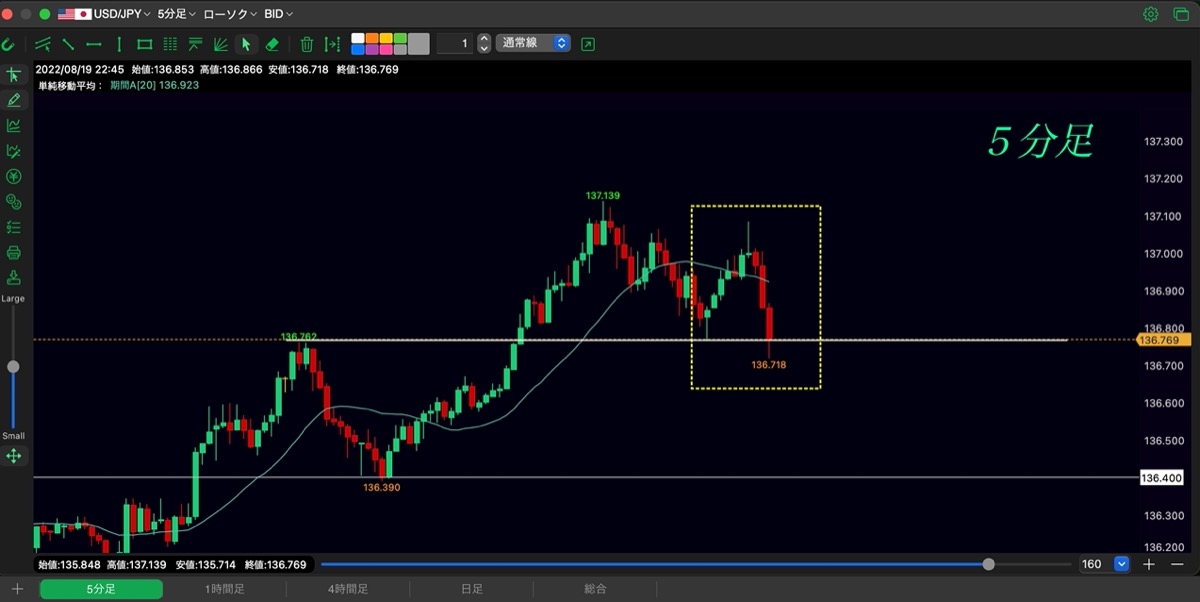
Task: Open the 5分足 timeframe dropdown
Action: pyautogui.click(x=177, y=14)
